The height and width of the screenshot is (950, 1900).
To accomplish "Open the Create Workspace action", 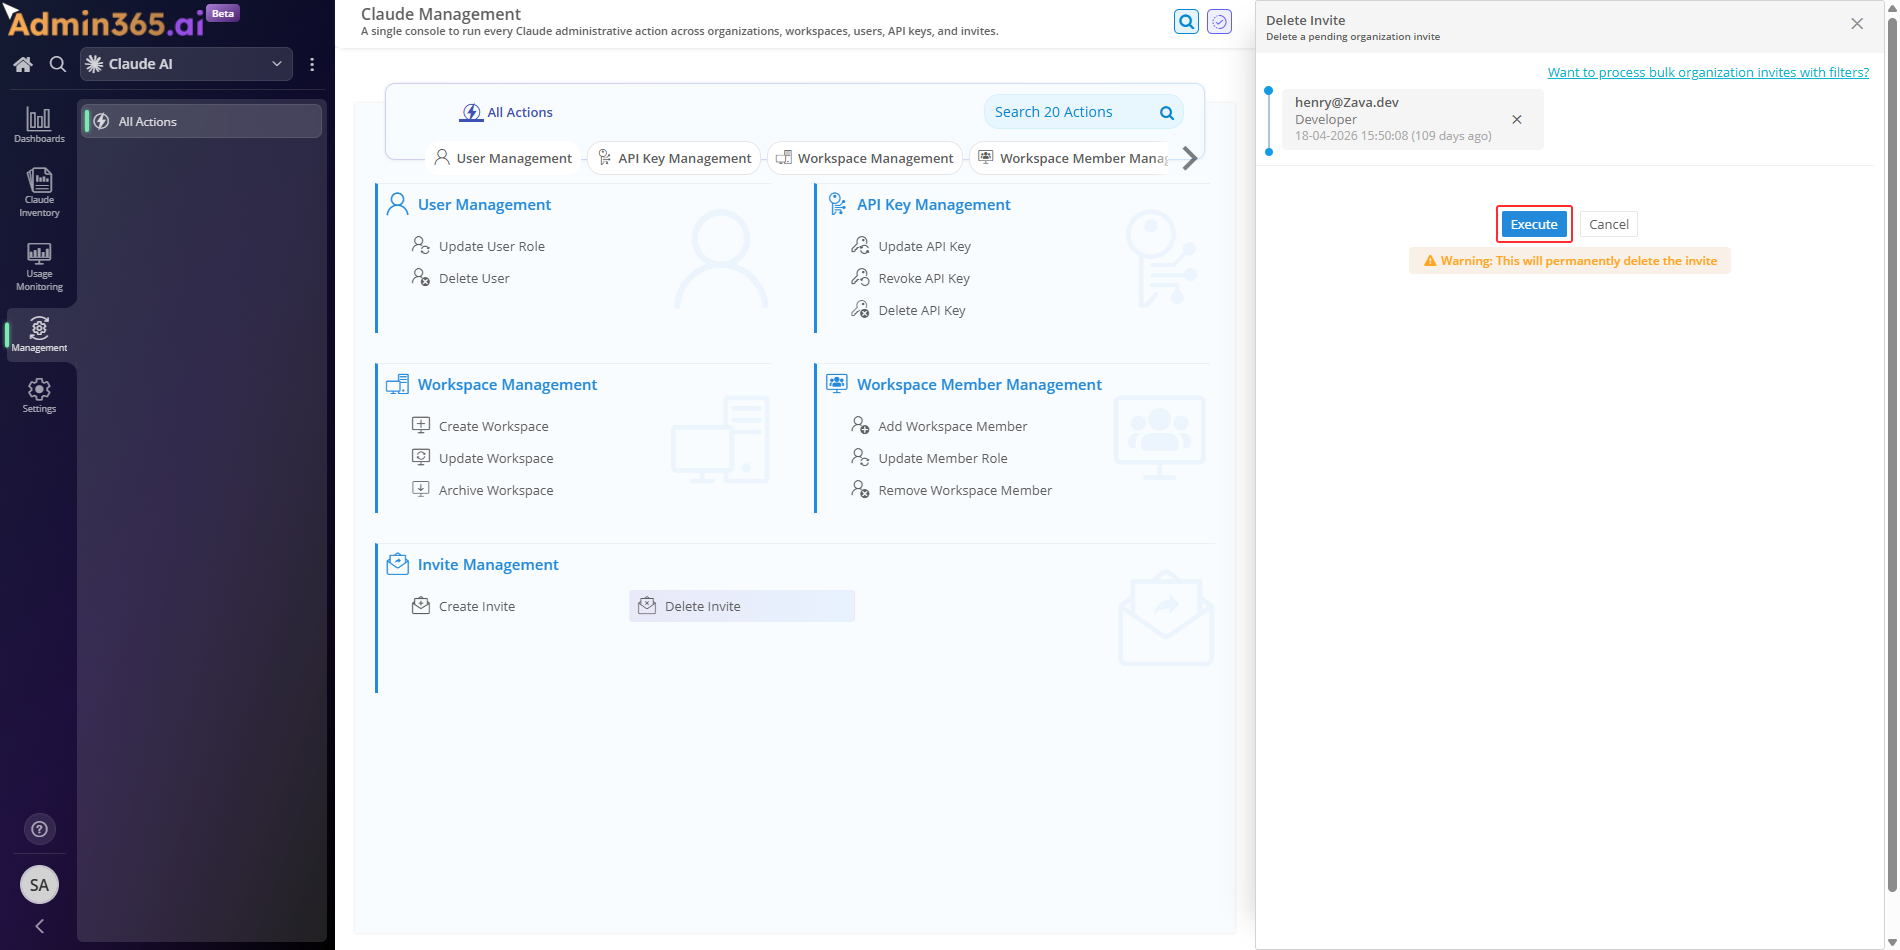I will [481, 426].
